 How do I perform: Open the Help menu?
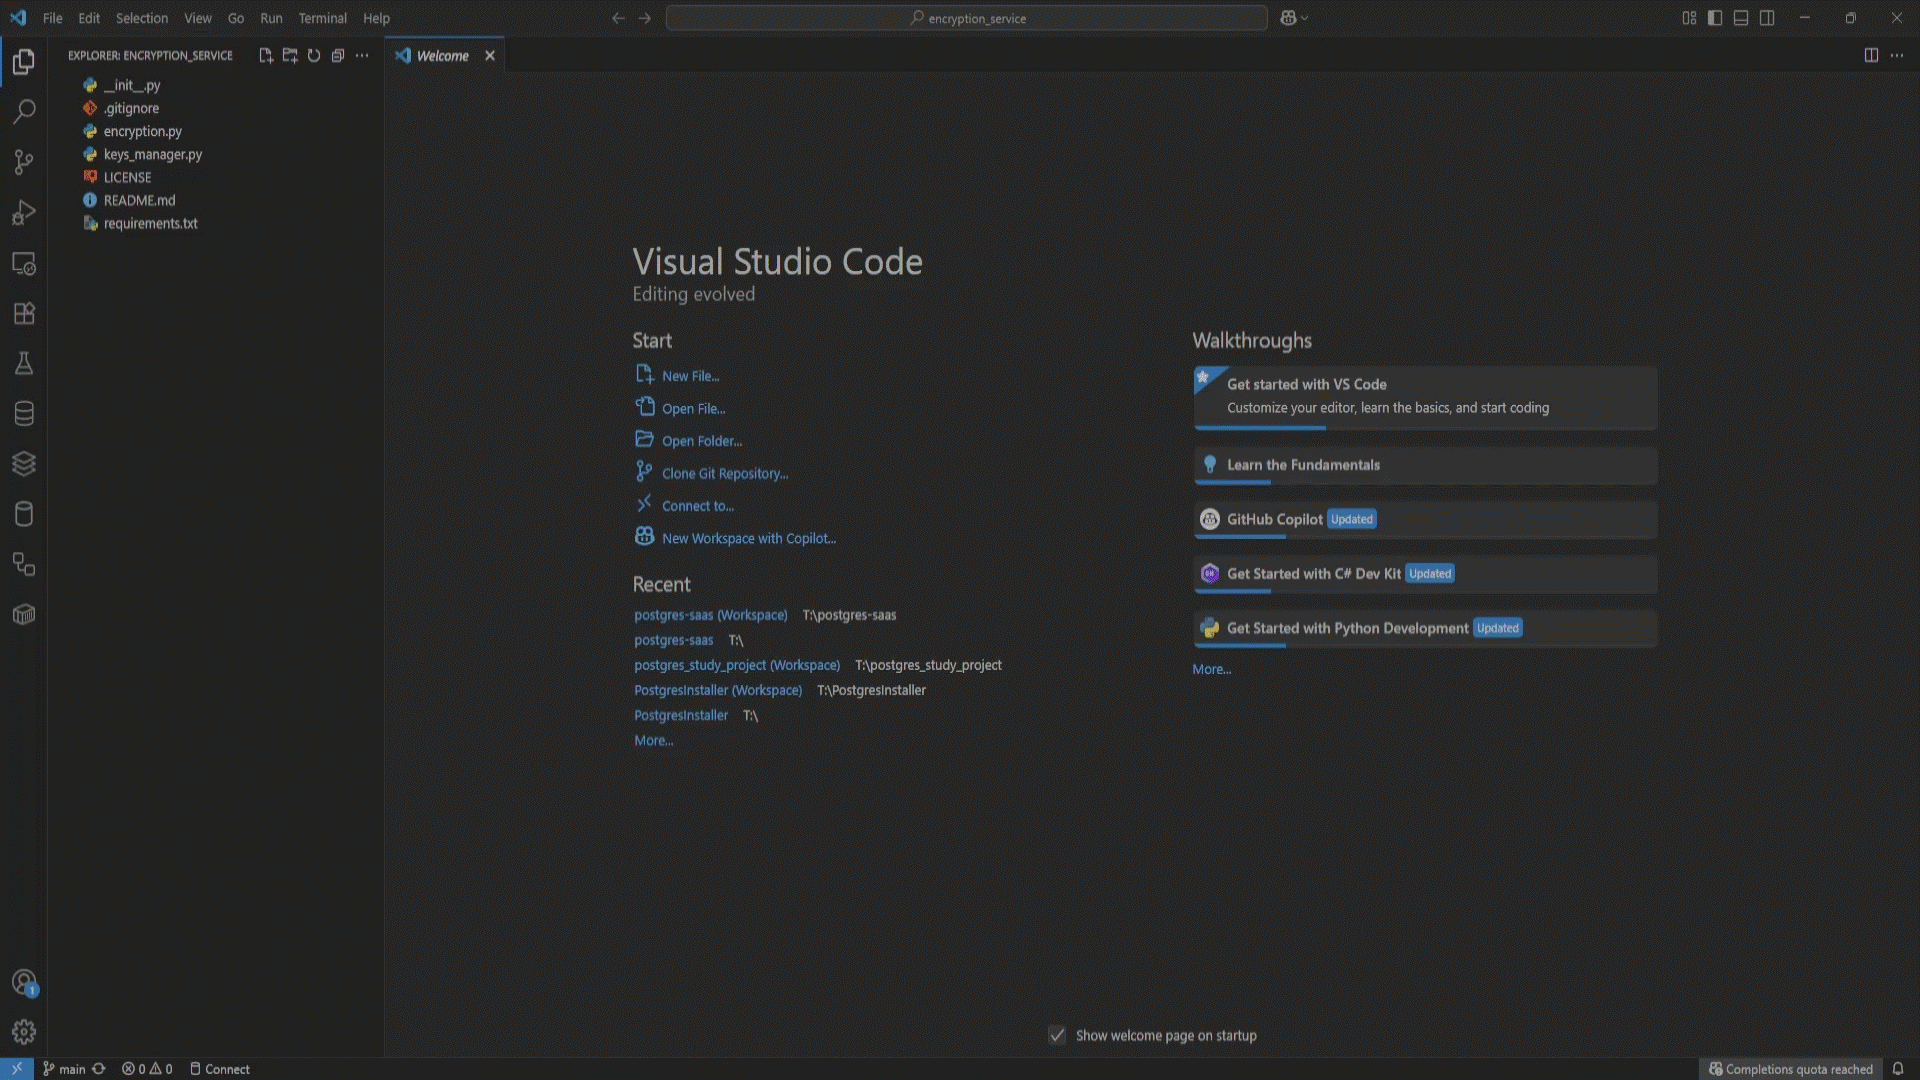click(376, 18)
